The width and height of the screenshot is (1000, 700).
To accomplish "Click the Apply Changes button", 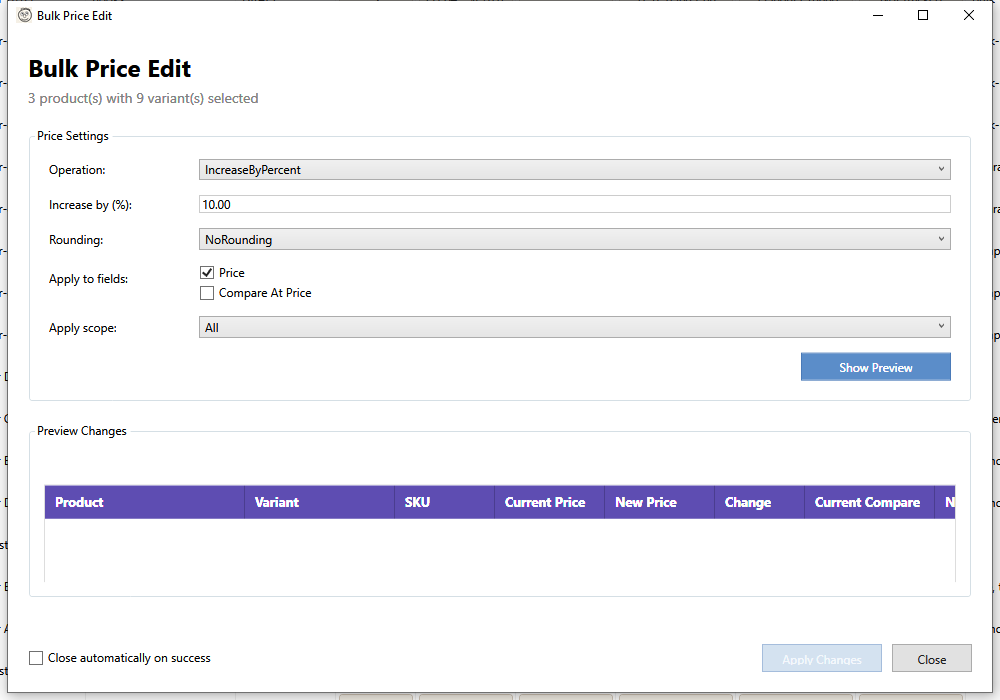I will pos(821,659).
